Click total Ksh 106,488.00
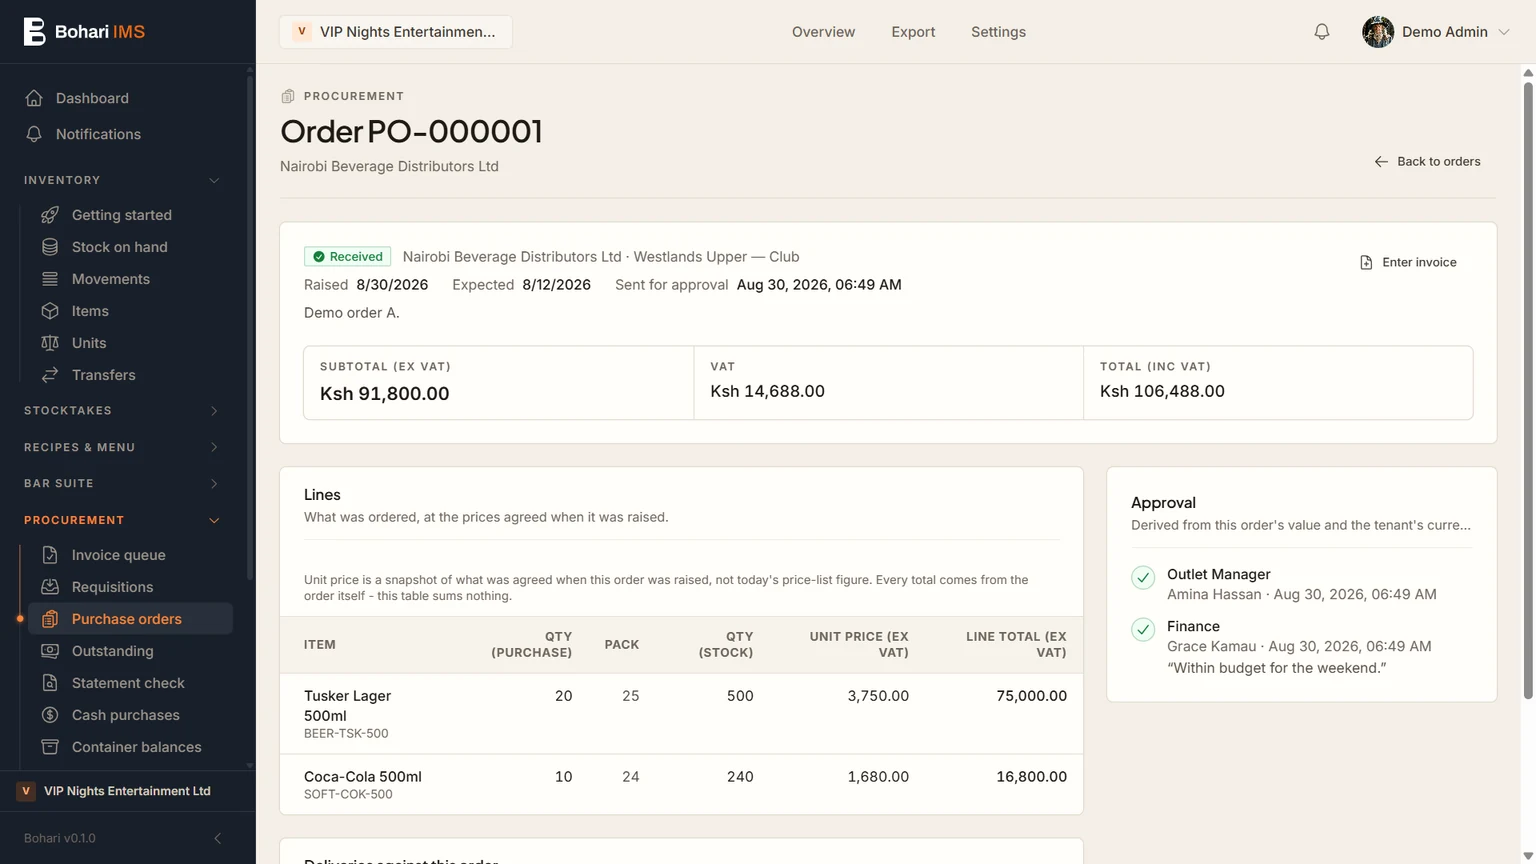 tap(1162, 391)
